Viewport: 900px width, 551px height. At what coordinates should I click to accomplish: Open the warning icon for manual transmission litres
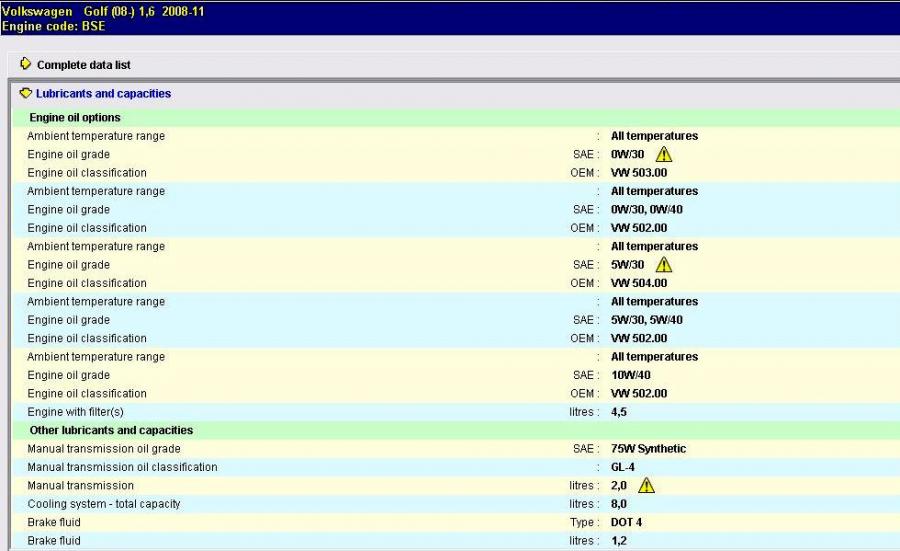coord(646,486)
